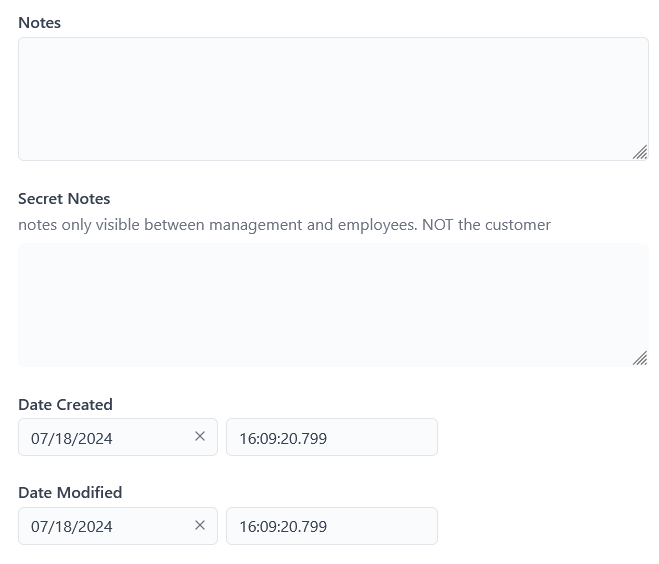Click the Date Modified label
659x564 pixels.
pos(70,493)
